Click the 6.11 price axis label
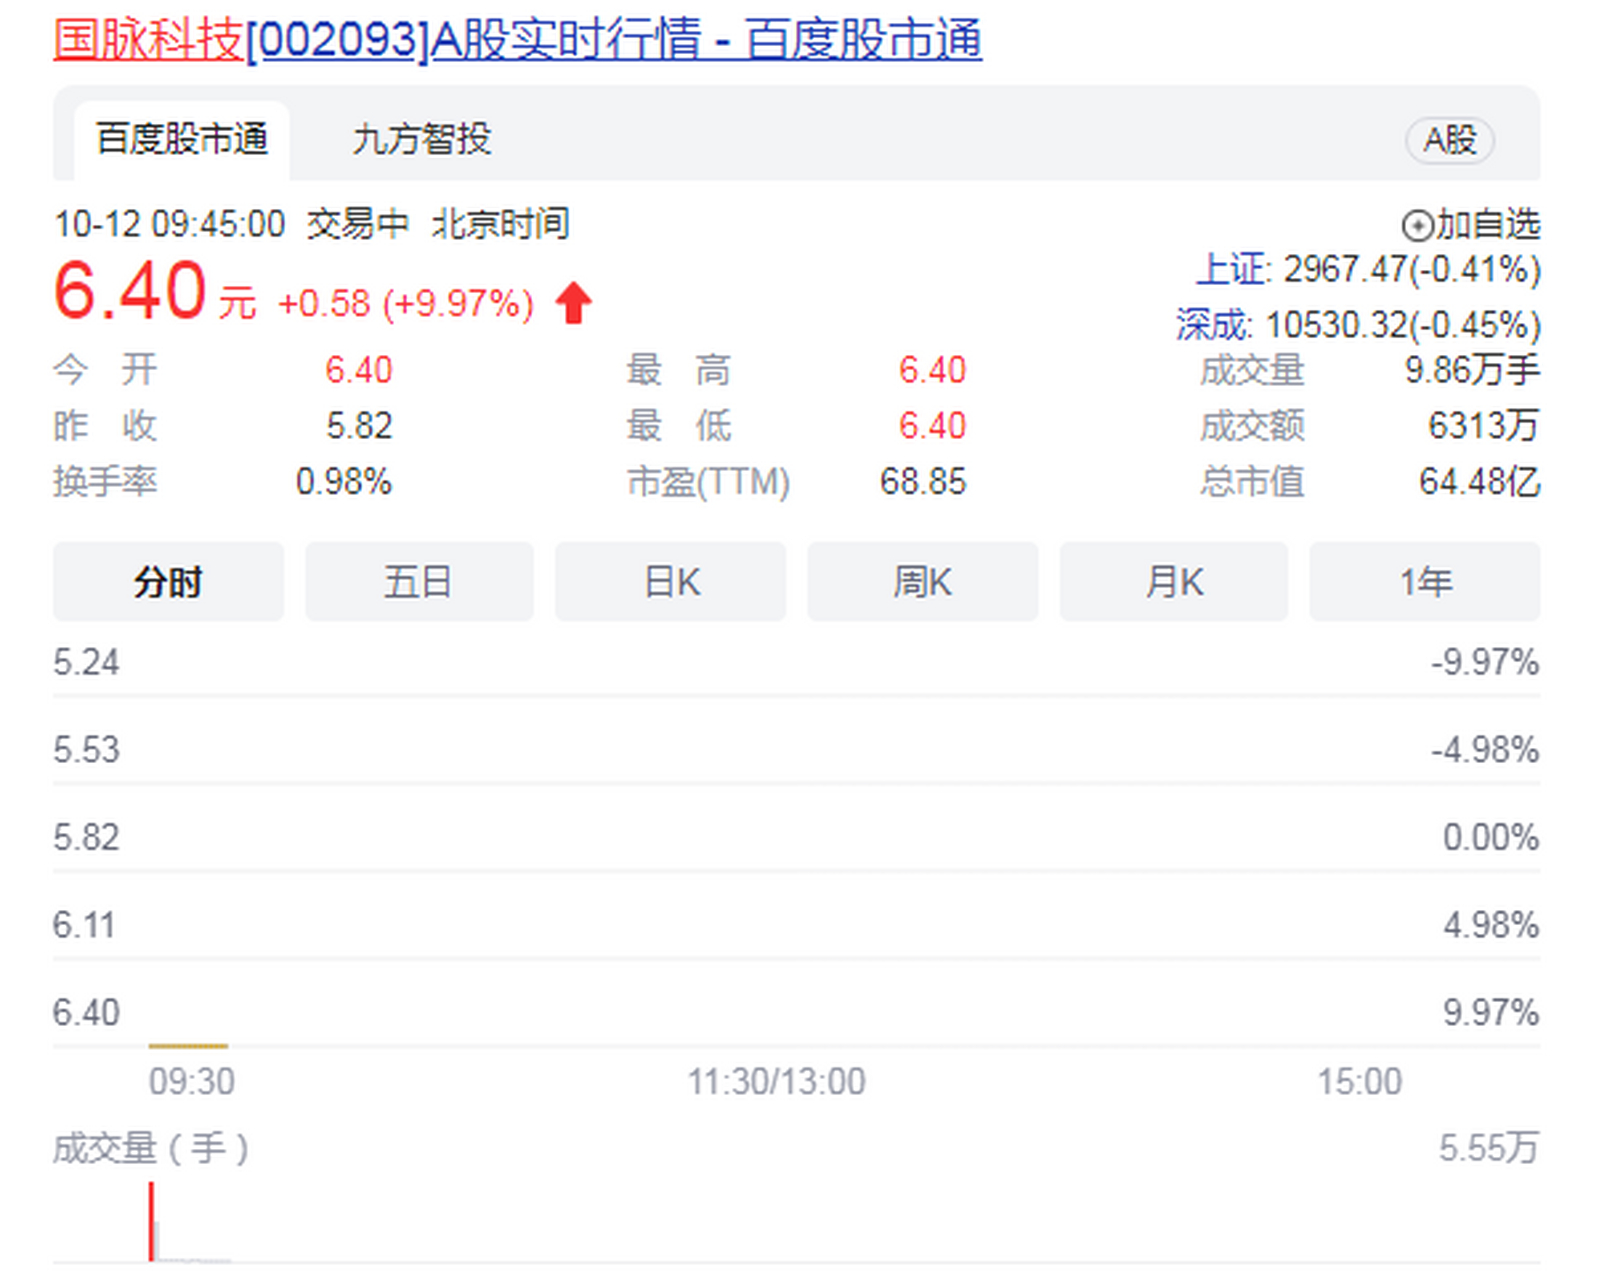 point(84,925)
